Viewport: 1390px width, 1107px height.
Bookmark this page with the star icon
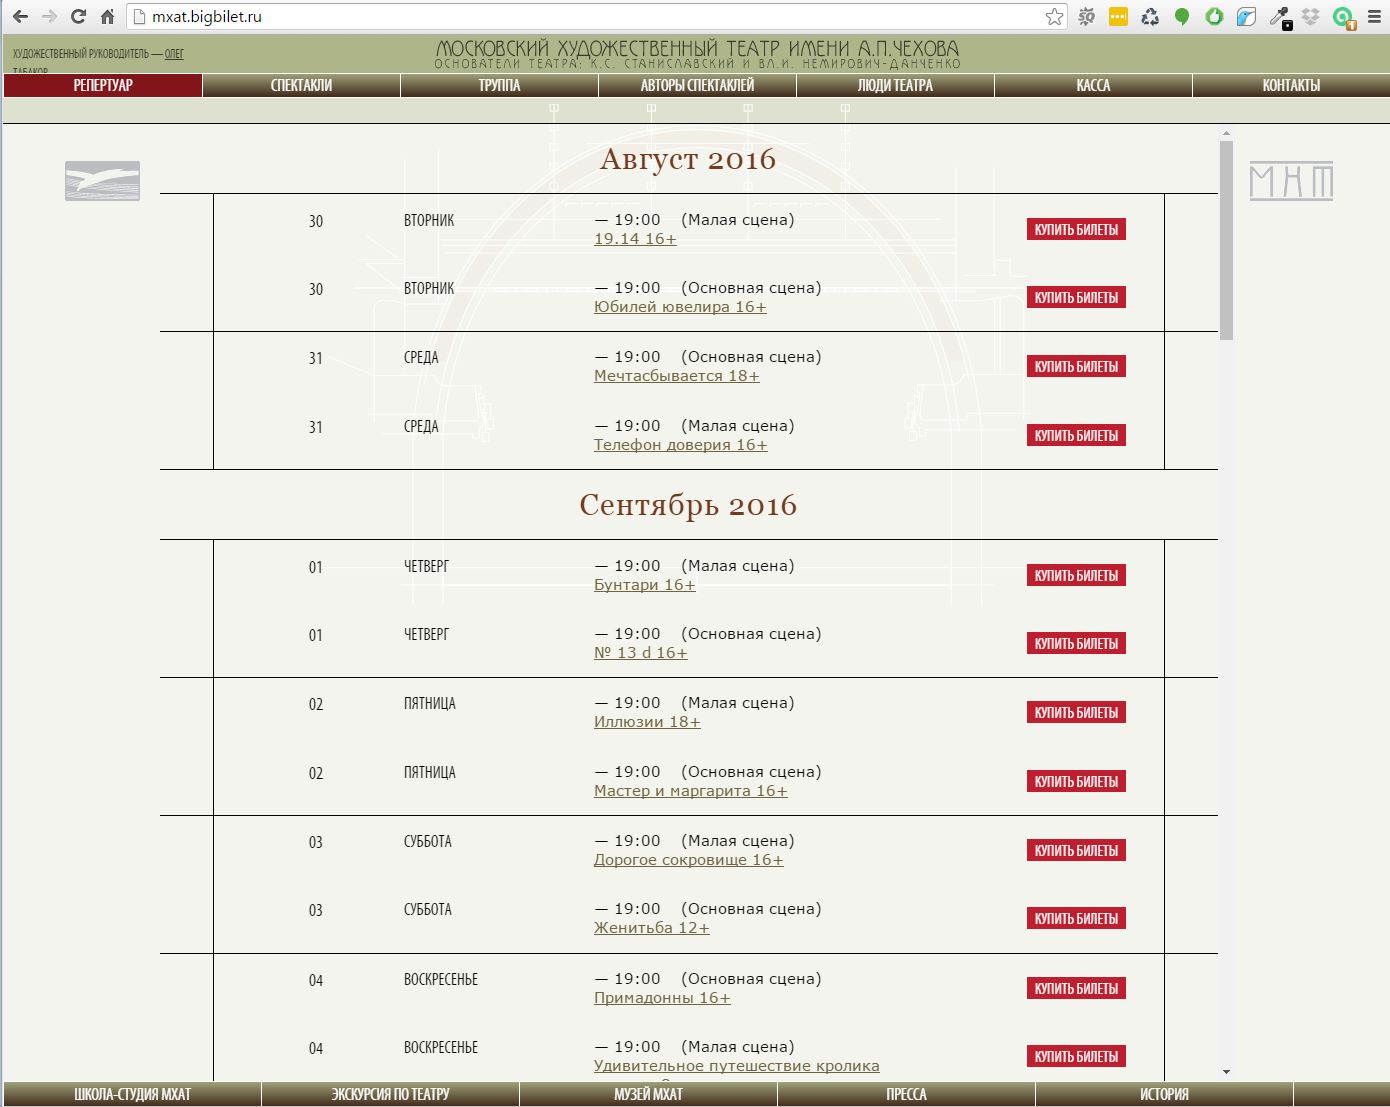pos(1054,17)
